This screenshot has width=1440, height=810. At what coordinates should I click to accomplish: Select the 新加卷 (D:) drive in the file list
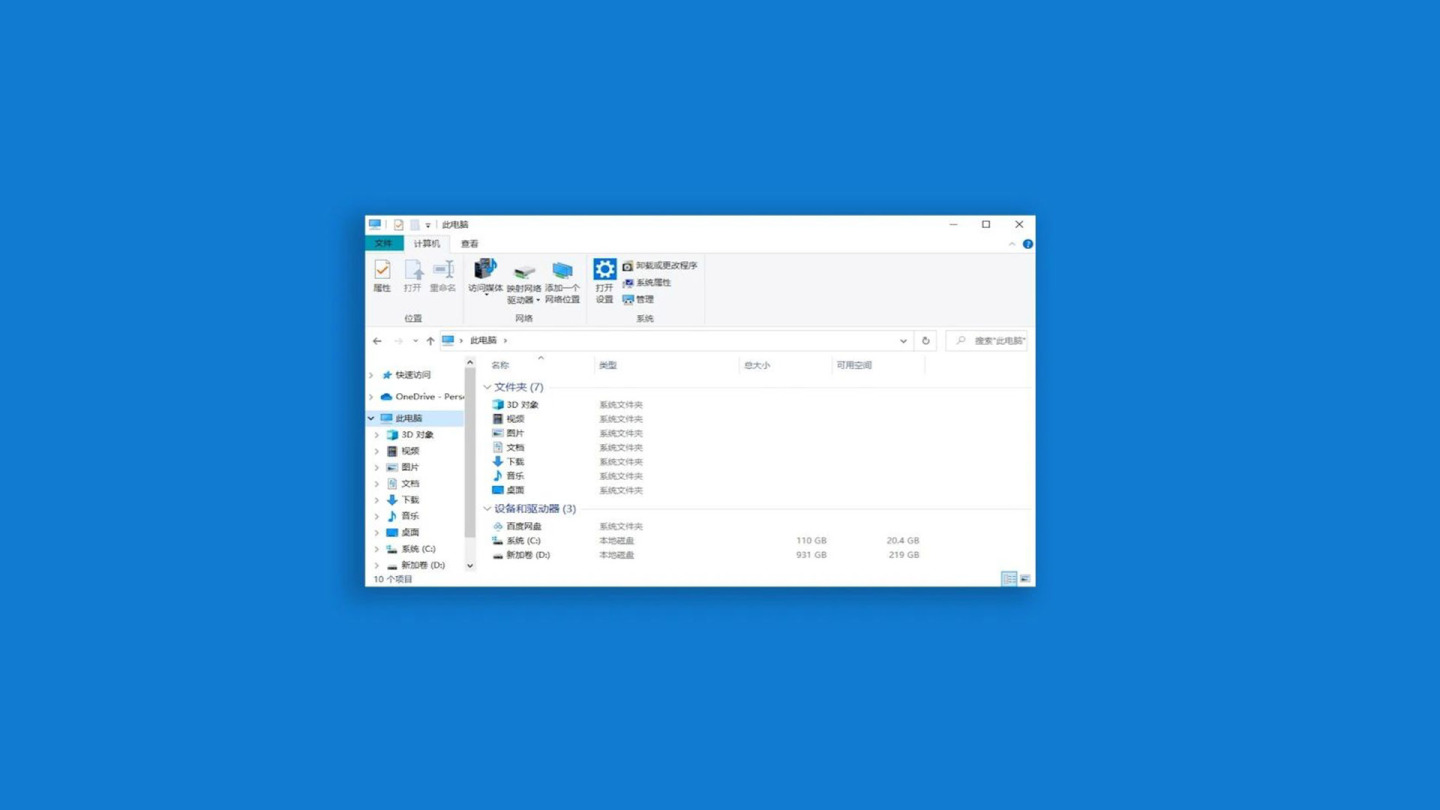(521, 555)
